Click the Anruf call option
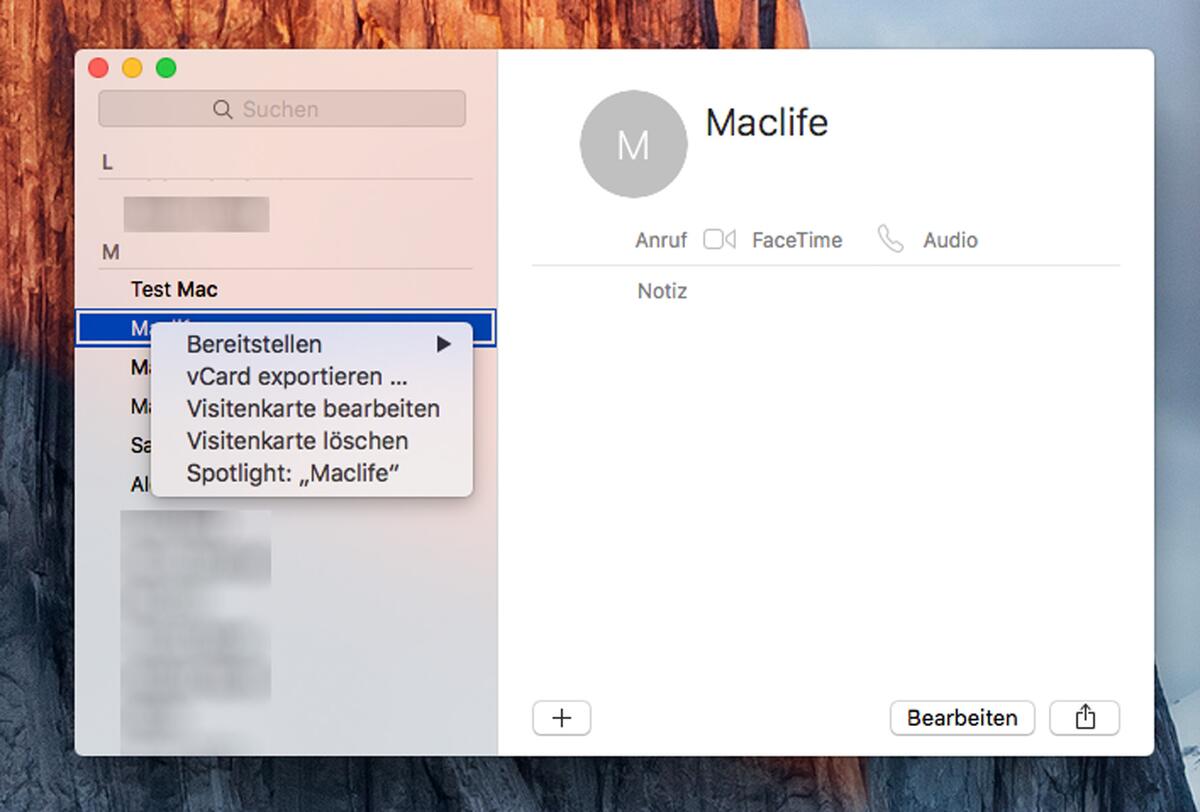Screen dimensions: 1200x812 [x=660, y=240]
